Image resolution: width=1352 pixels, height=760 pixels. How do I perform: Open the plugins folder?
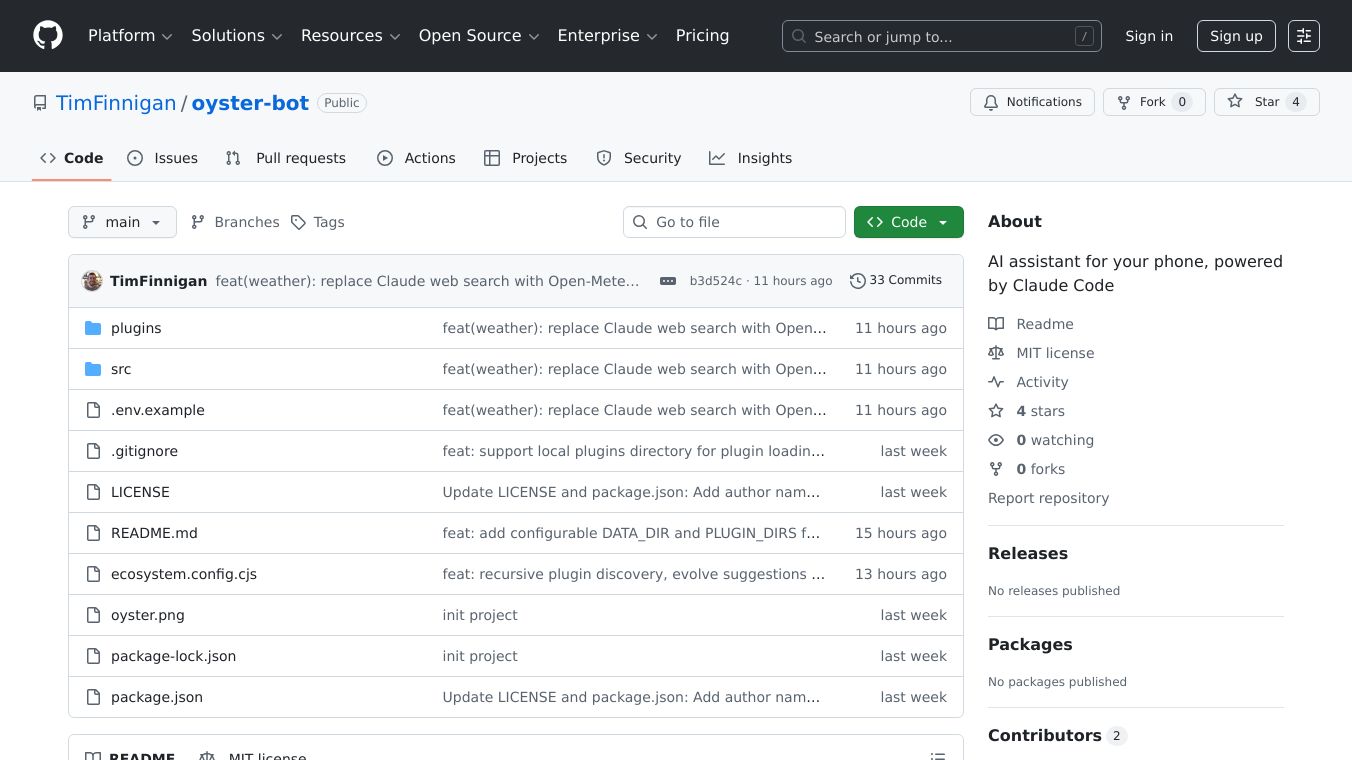(136, 328)
